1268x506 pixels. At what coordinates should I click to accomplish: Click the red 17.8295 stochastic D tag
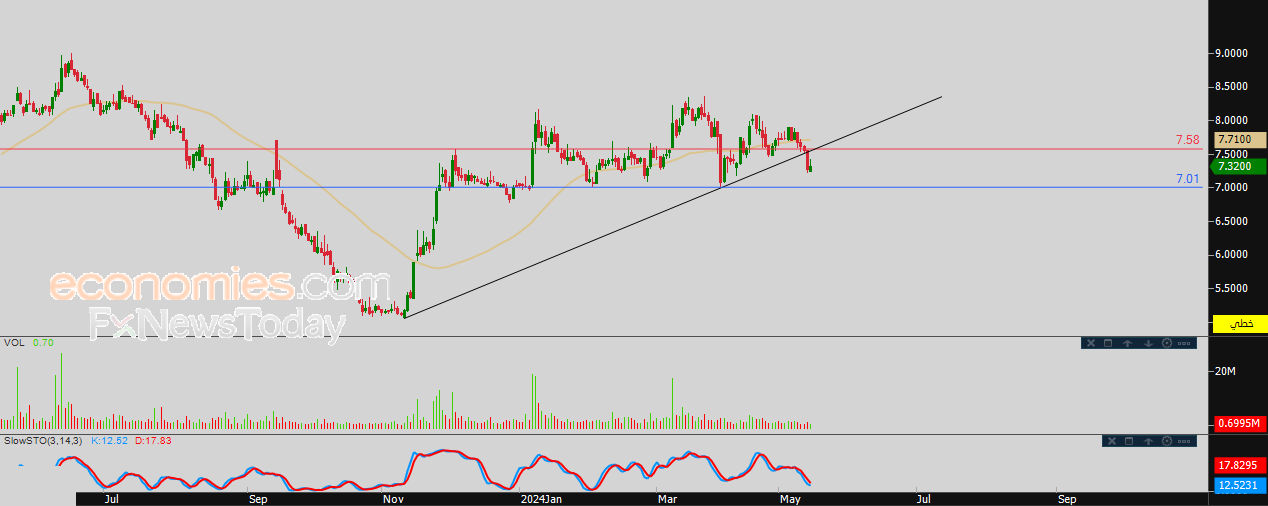[x=1239, y=465]
